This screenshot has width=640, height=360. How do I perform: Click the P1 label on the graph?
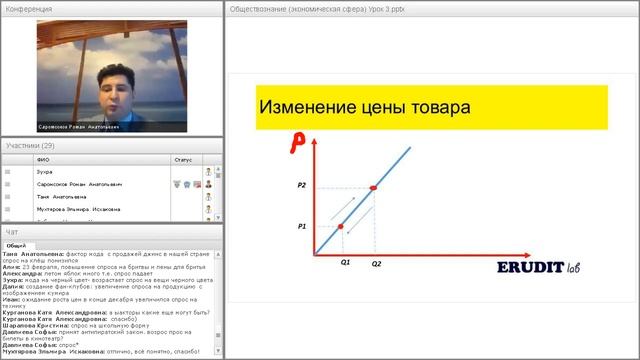(x=302, y=227)
